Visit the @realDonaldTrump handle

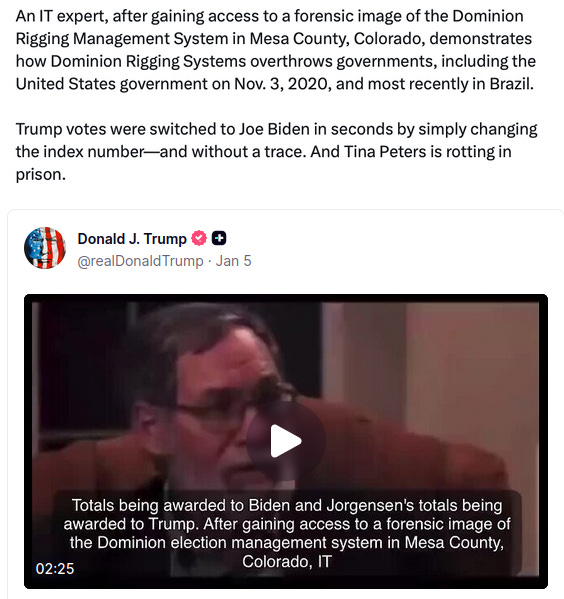coord(140,261)
